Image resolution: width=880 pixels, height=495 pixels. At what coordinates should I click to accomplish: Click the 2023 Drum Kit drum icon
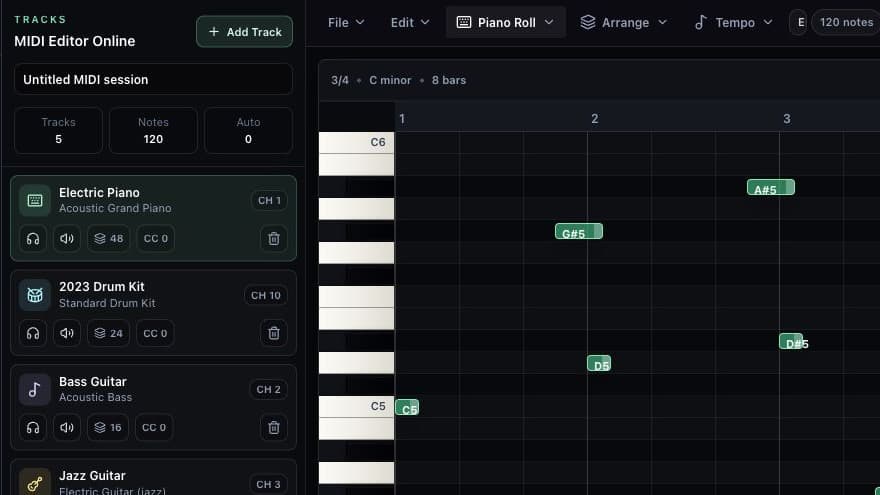click(35, 295)
